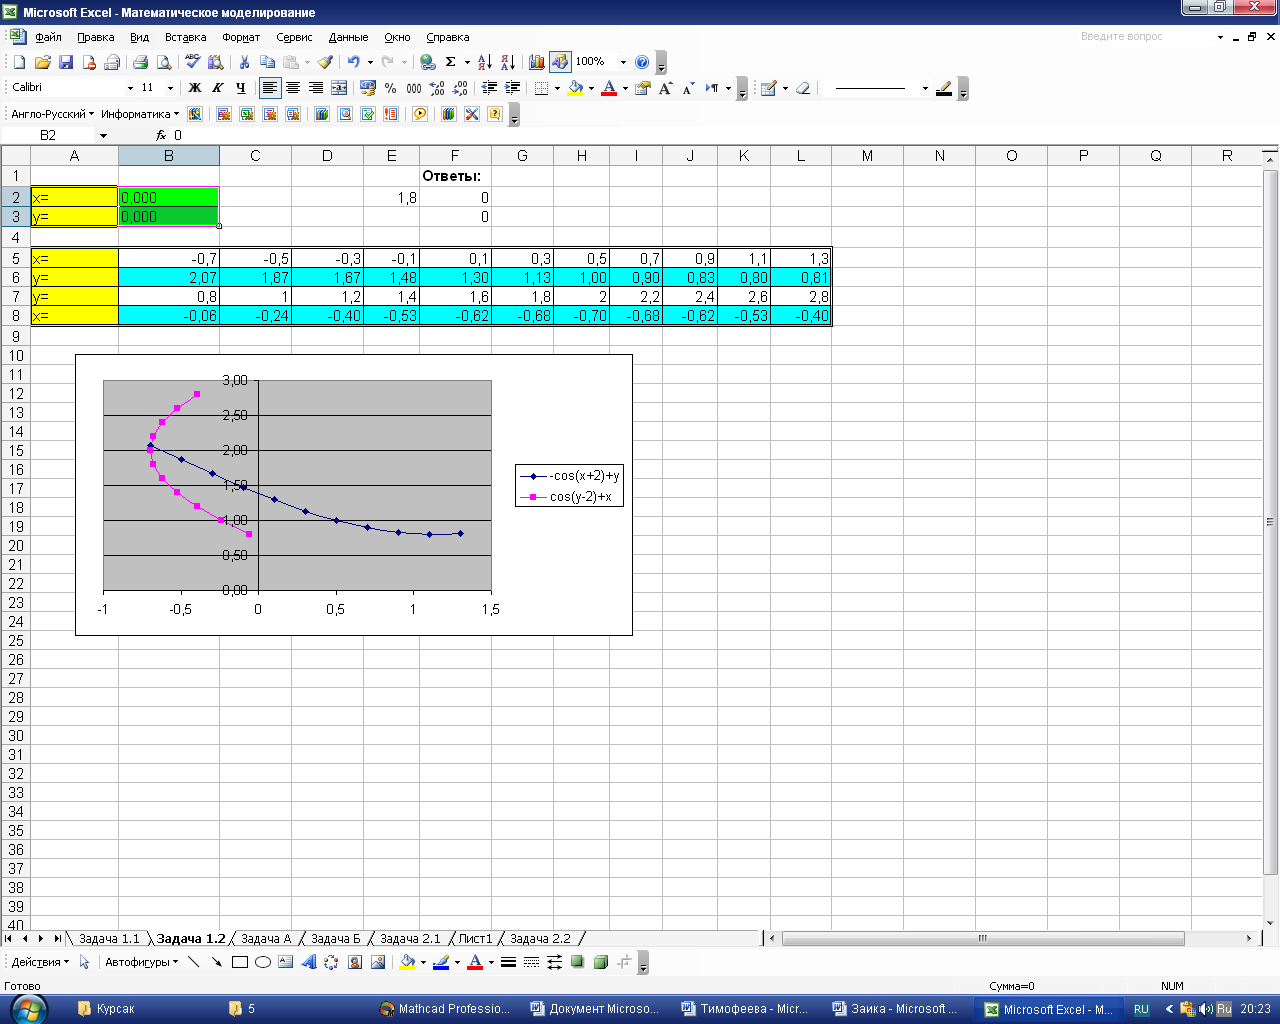
Task: Run the spelling check (ABC) icon
Action: click(x=193, y=62)
